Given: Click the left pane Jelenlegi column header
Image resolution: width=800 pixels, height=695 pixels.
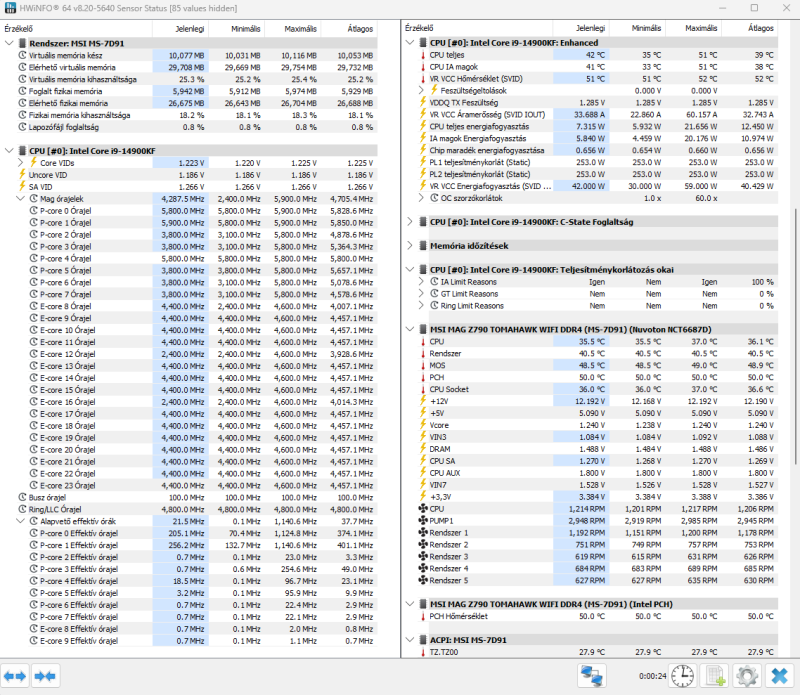Looking at the screenshot, I should click(x=180, y=29).
